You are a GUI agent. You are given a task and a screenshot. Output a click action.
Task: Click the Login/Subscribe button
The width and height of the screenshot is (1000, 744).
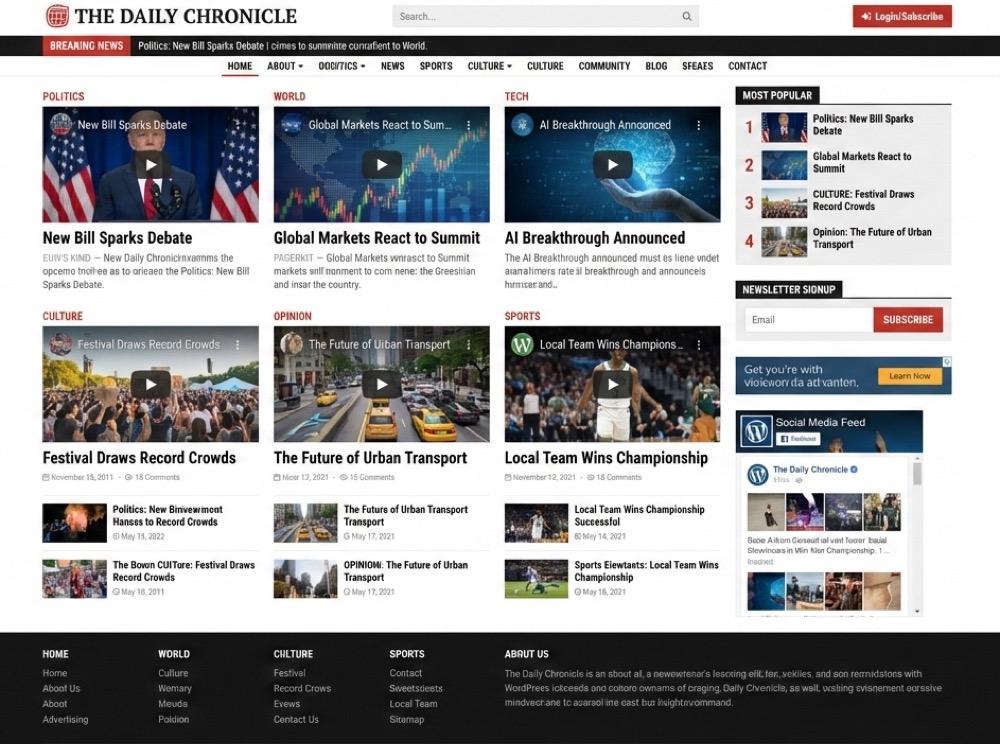click(901, 16)
